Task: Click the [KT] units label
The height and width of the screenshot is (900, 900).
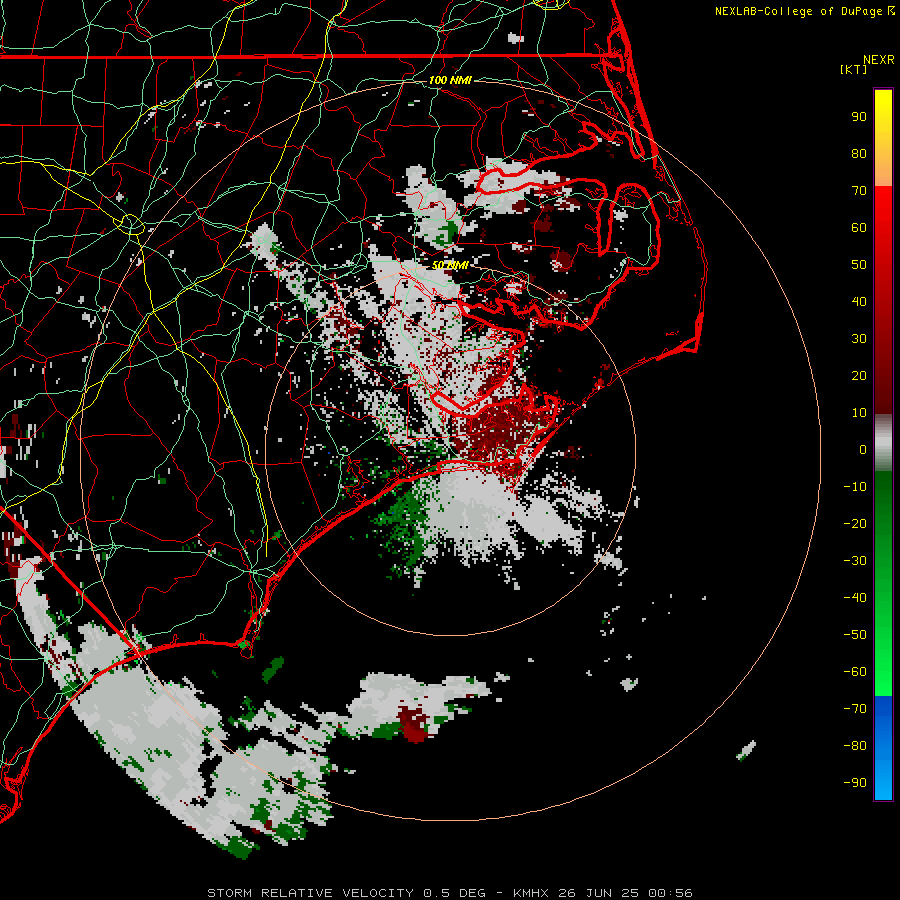Action: point(853,69)
